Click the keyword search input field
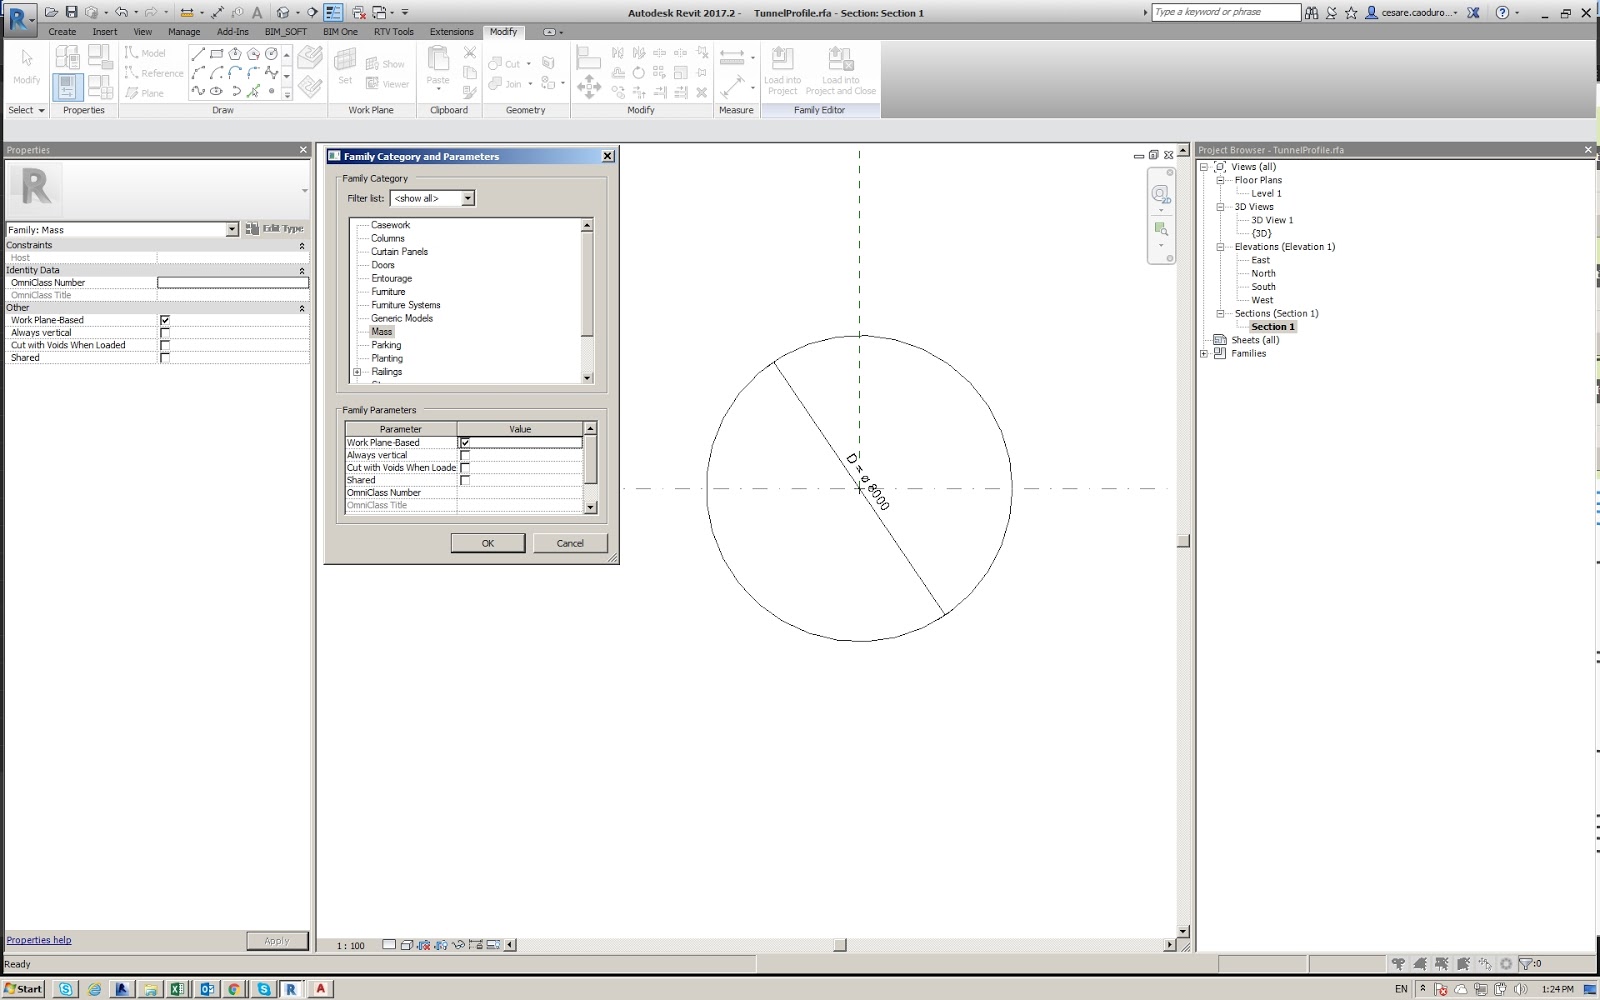 (x=1226, y=12)
